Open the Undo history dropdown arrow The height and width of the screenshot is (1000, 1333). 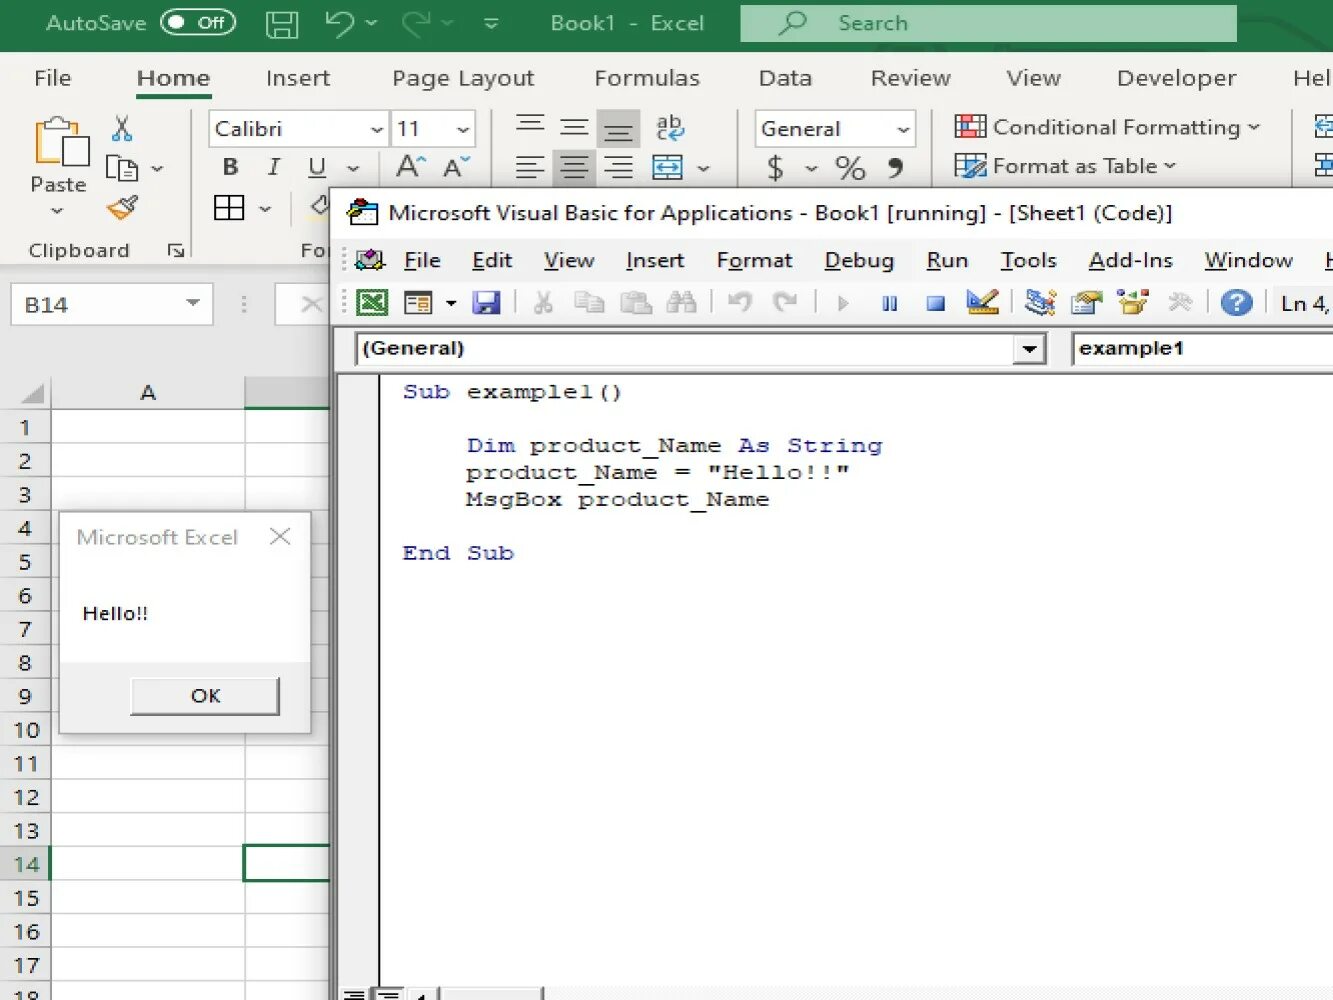pyautogui.click(x=372, y=23)
